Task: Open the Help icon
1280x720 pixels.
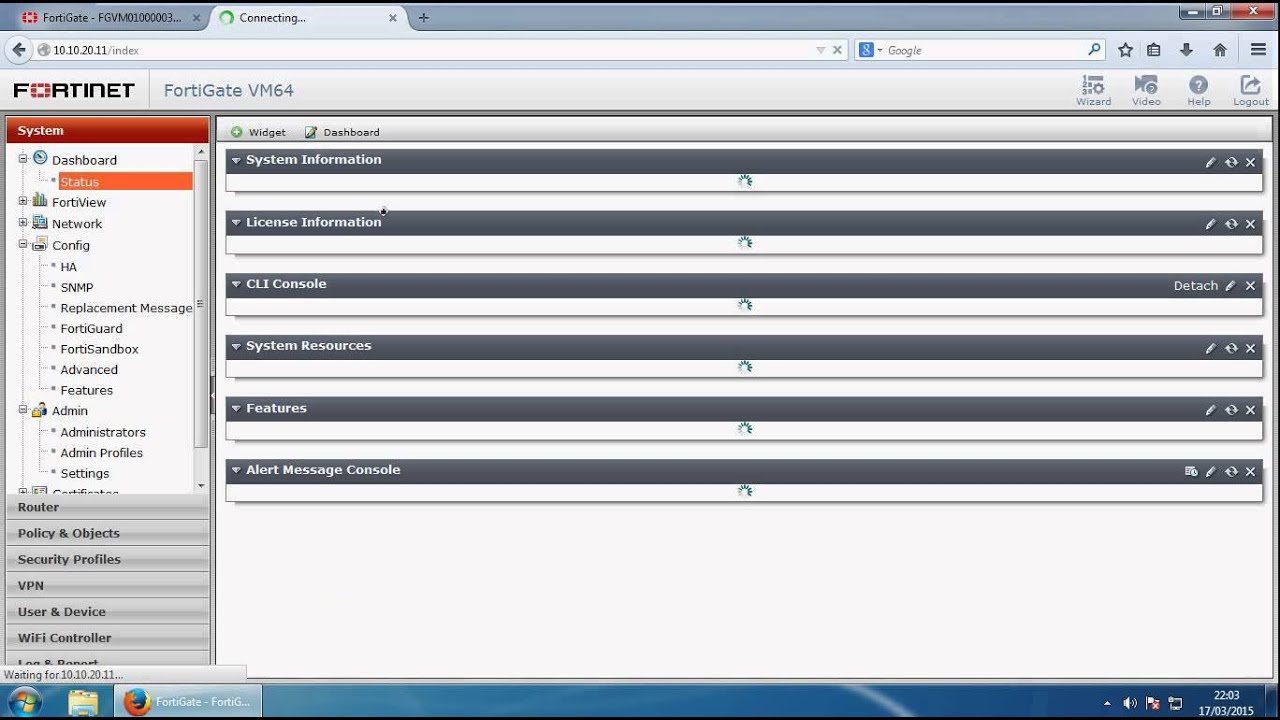Action: (1198, 90)
